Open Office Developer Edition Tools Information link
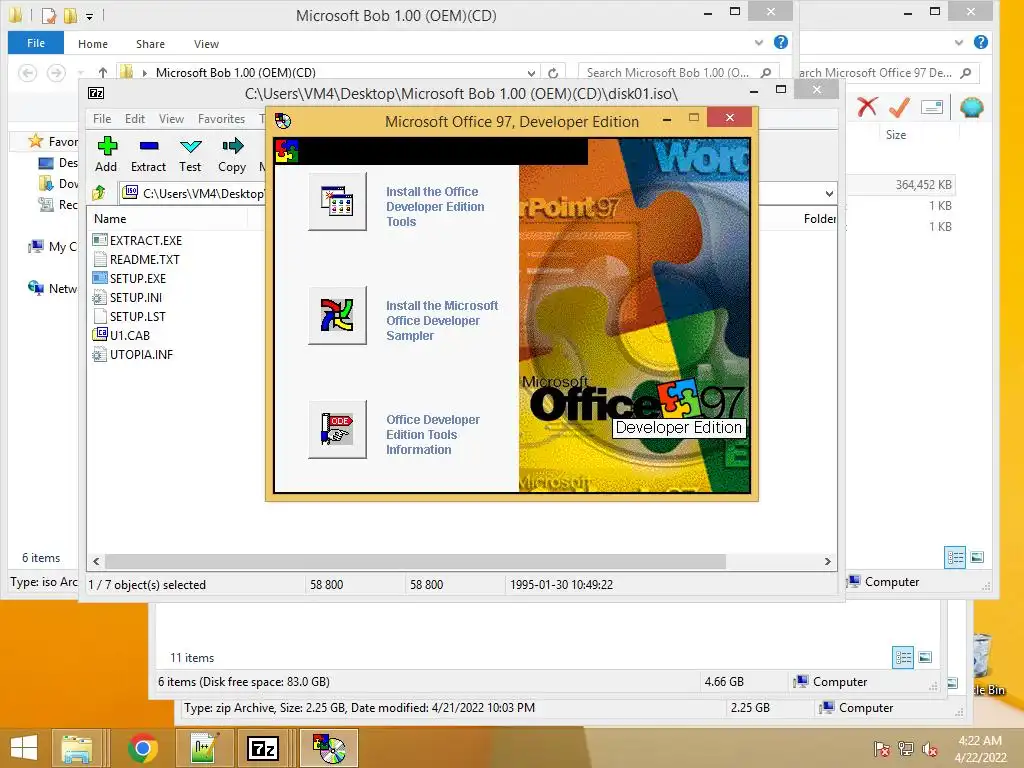The image size is (1024, 768). point(432,435)
